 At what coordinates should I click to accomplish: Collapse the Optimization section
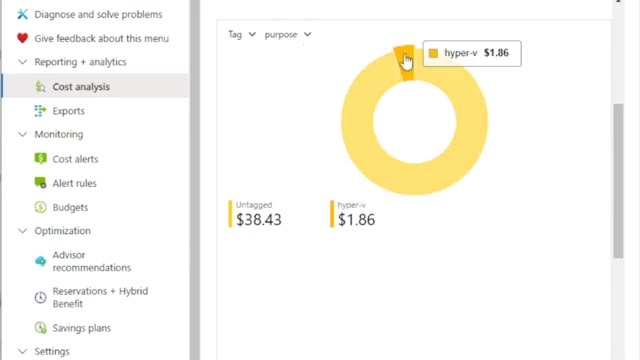tap(22, 231)
